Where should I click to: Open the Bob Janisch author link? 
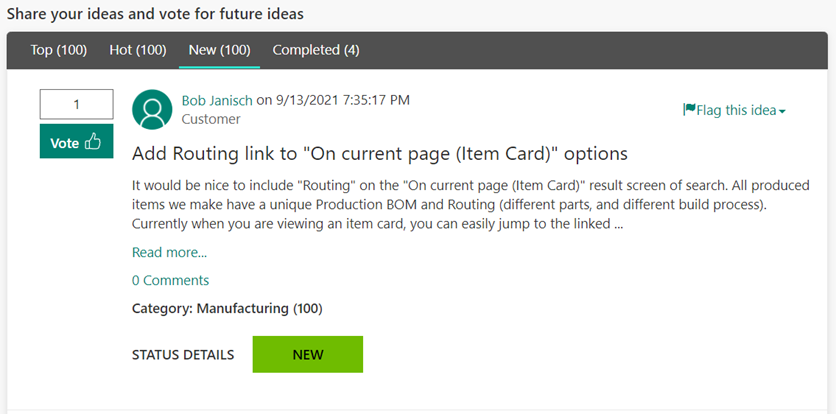pos(217,100)
